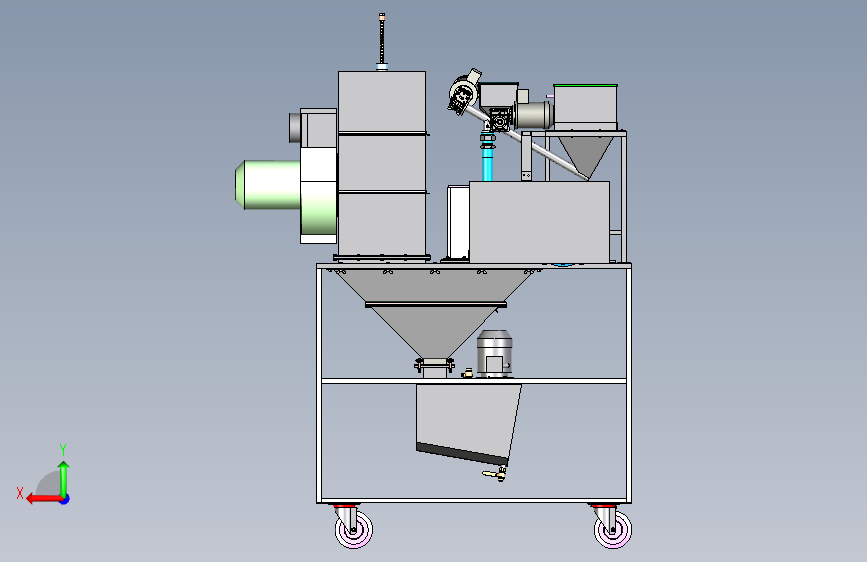Select the left caster wheel
The width and height of the screenshot is (867, 562).
pos(353,529)
